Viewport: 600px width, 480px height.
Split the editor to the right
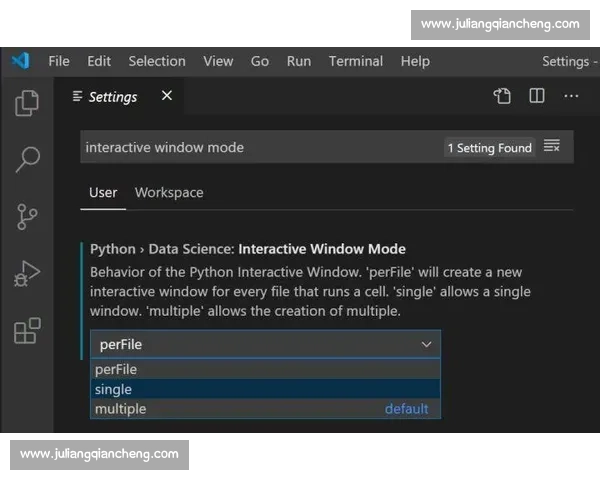click(x=536, y=96)
